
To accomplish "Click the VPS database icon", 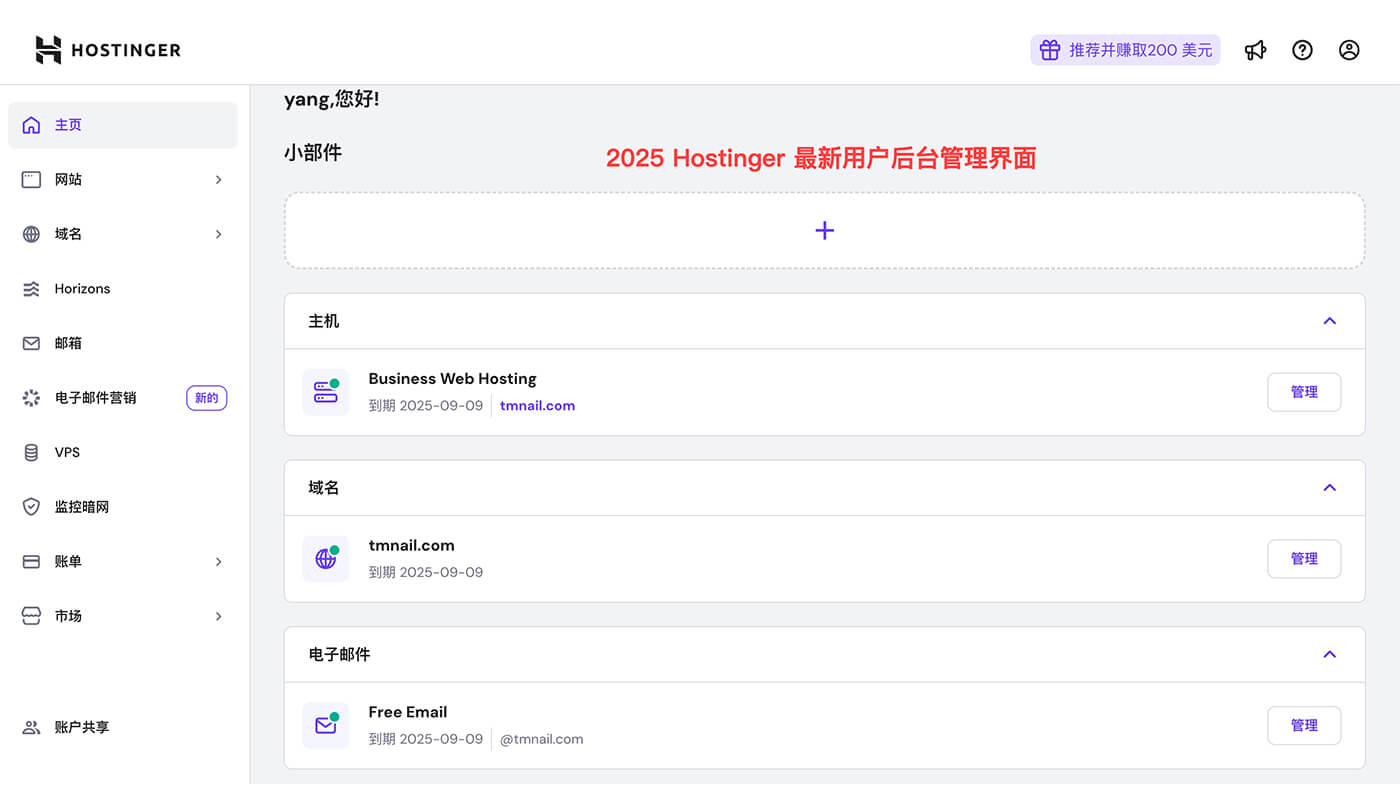I will tap(32, 452).
